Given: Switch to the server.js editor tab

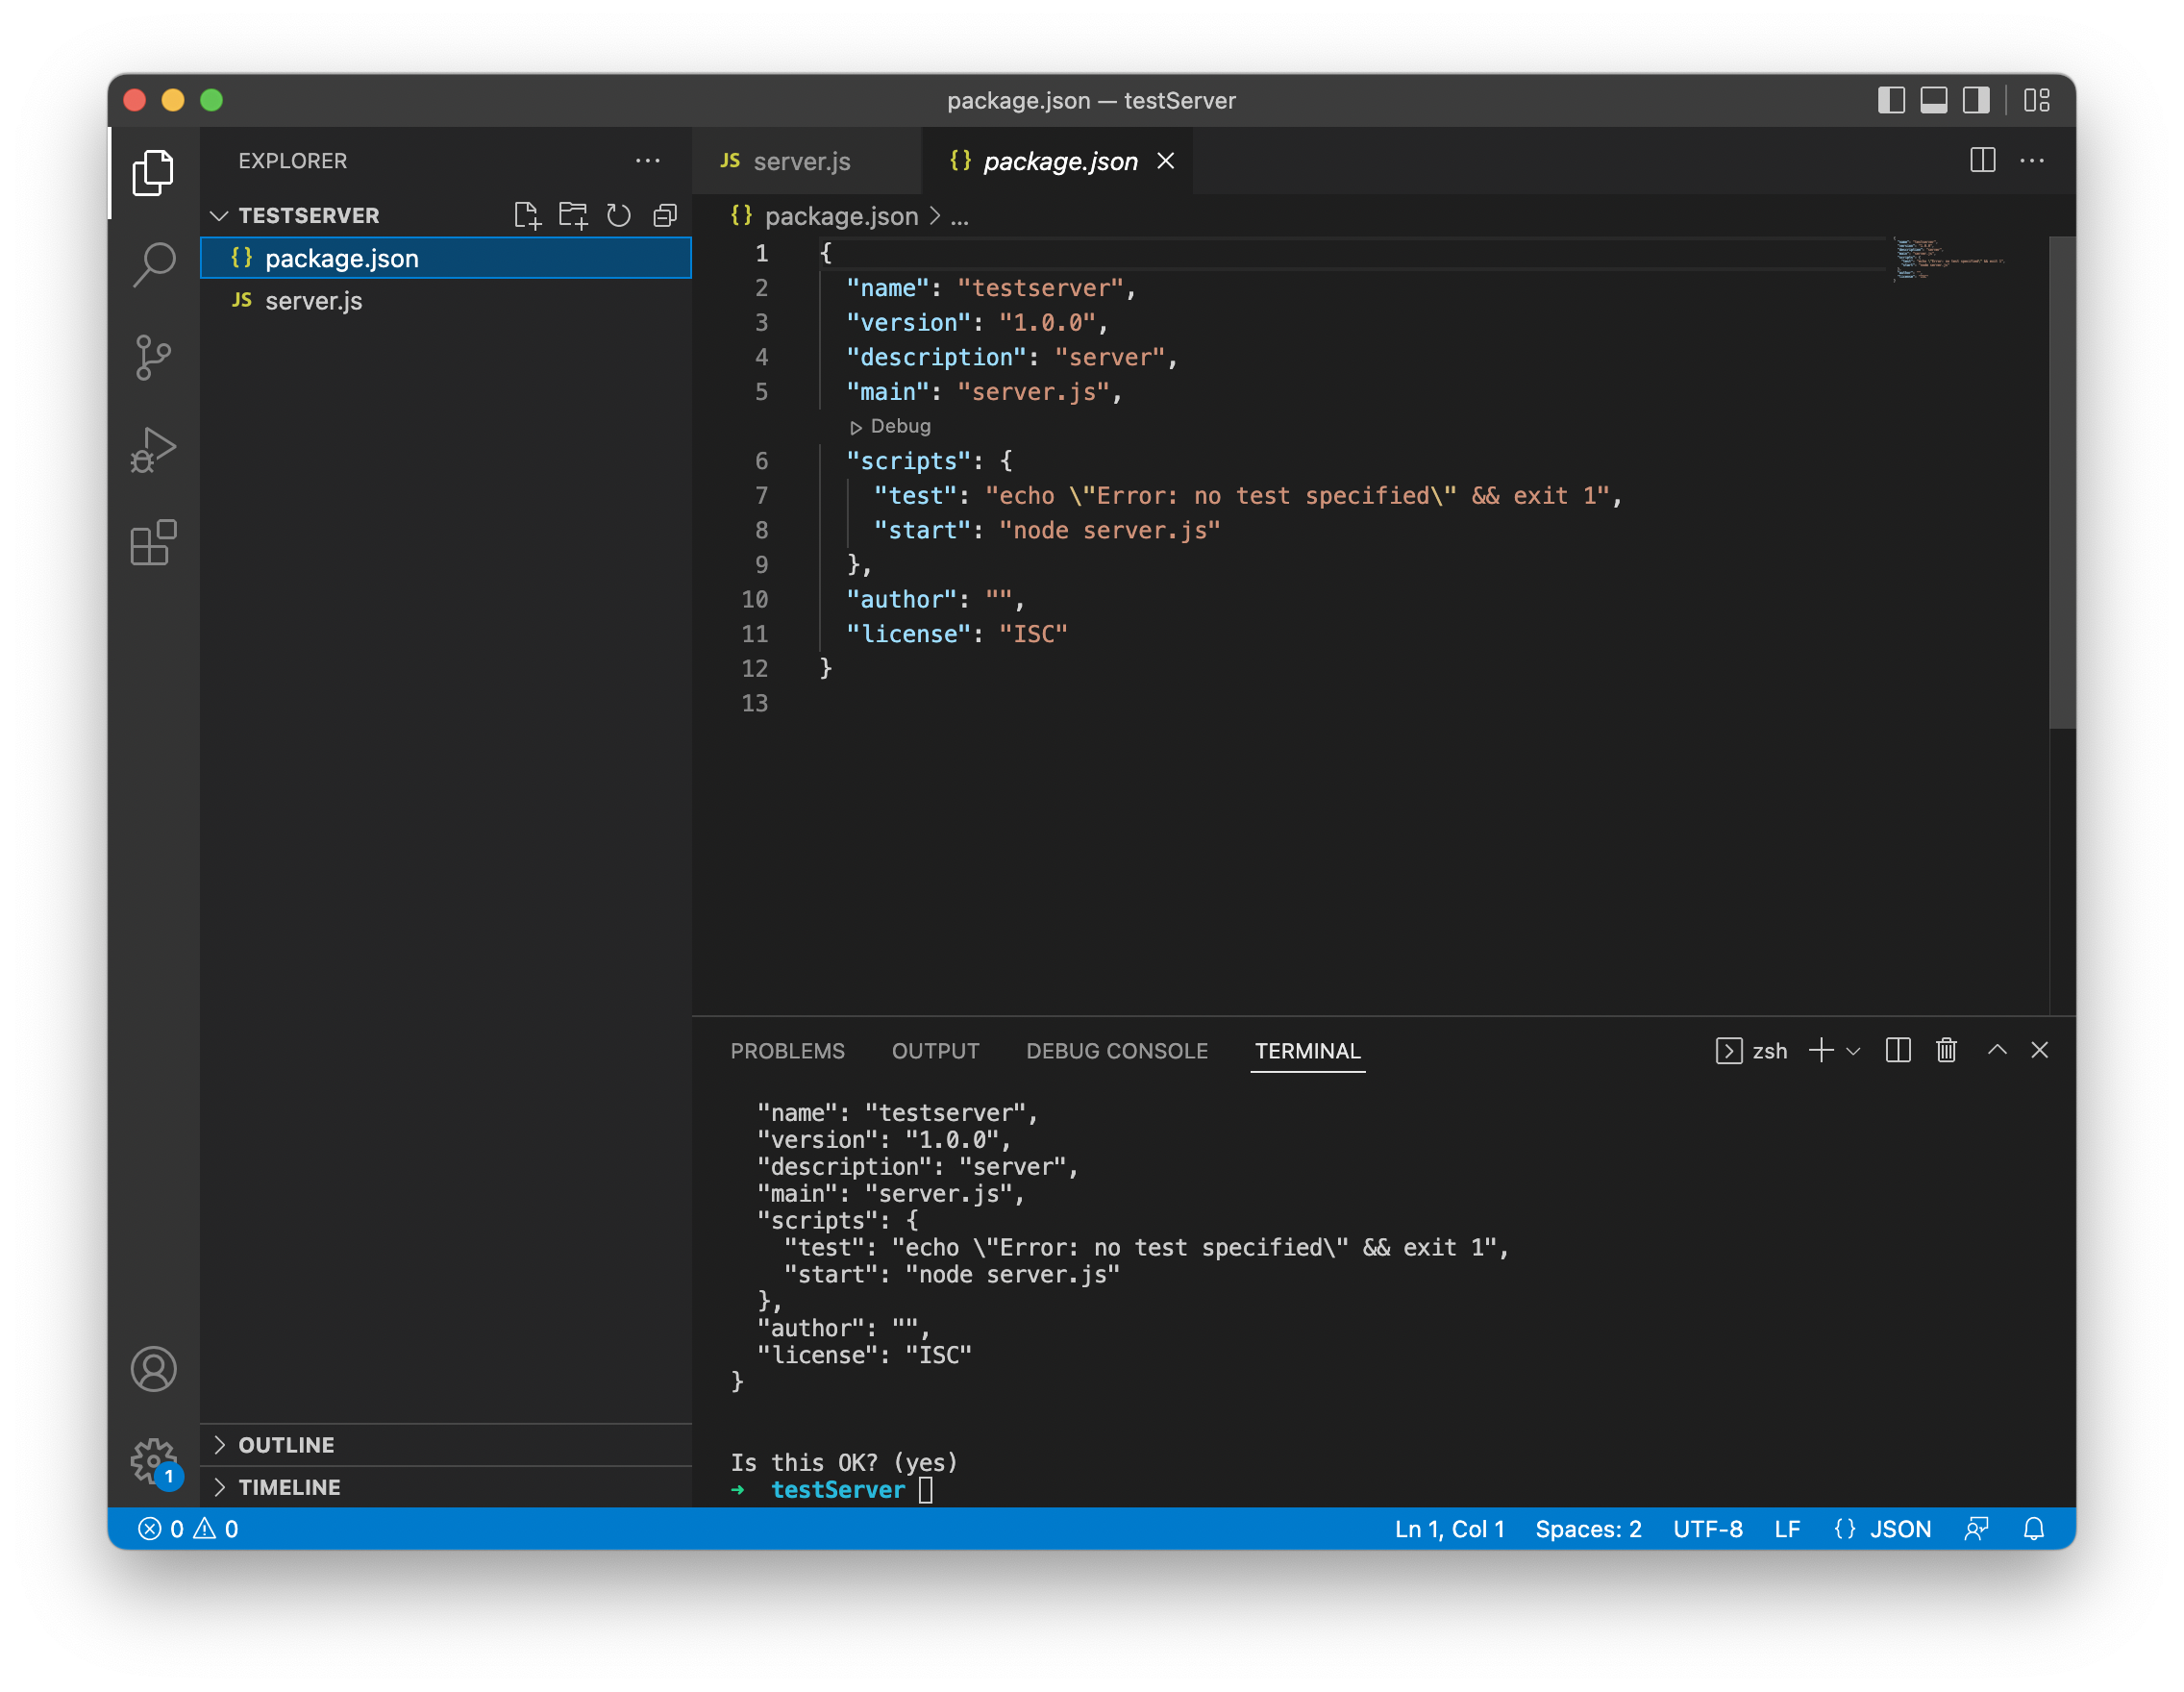Looking at the screenshot, I should pos(800,161).
